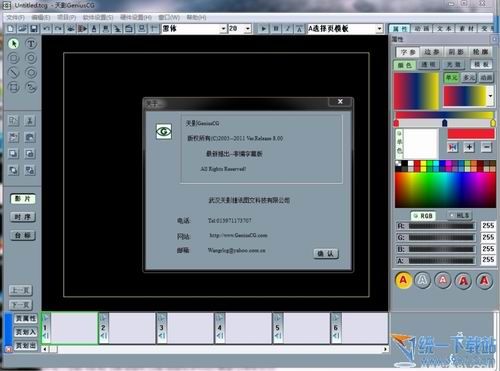Switch to the 素材 panel tab
Image resolution: width=500 pixels, height=371 pixels.
coord(467,29)
